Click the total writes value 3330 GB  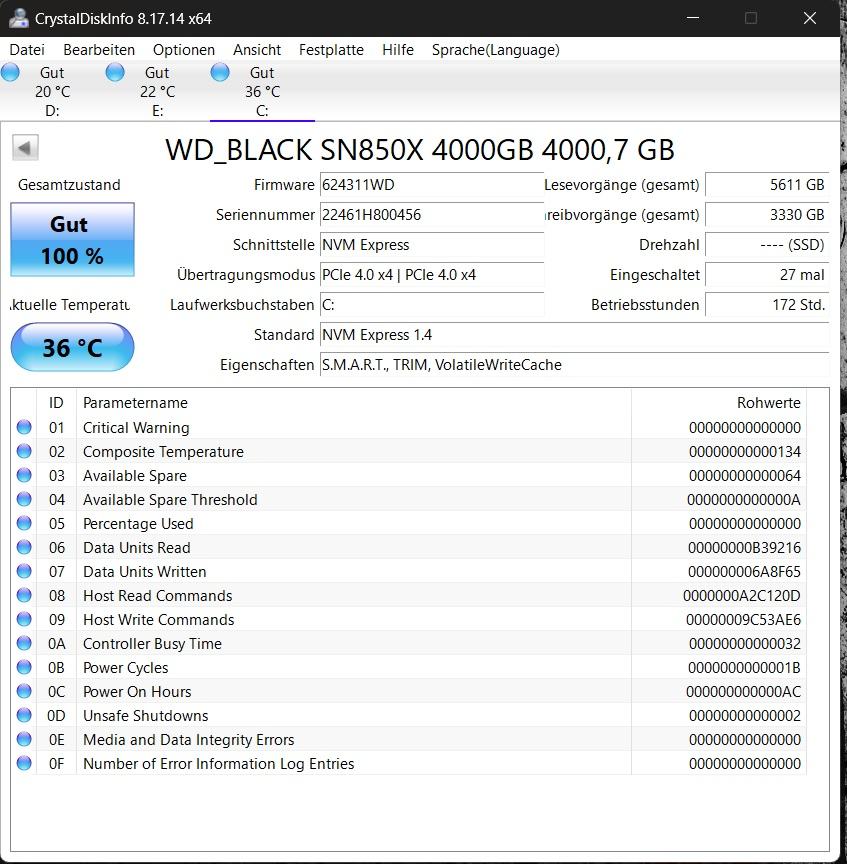pyautogui.click(x=767, y=214)
